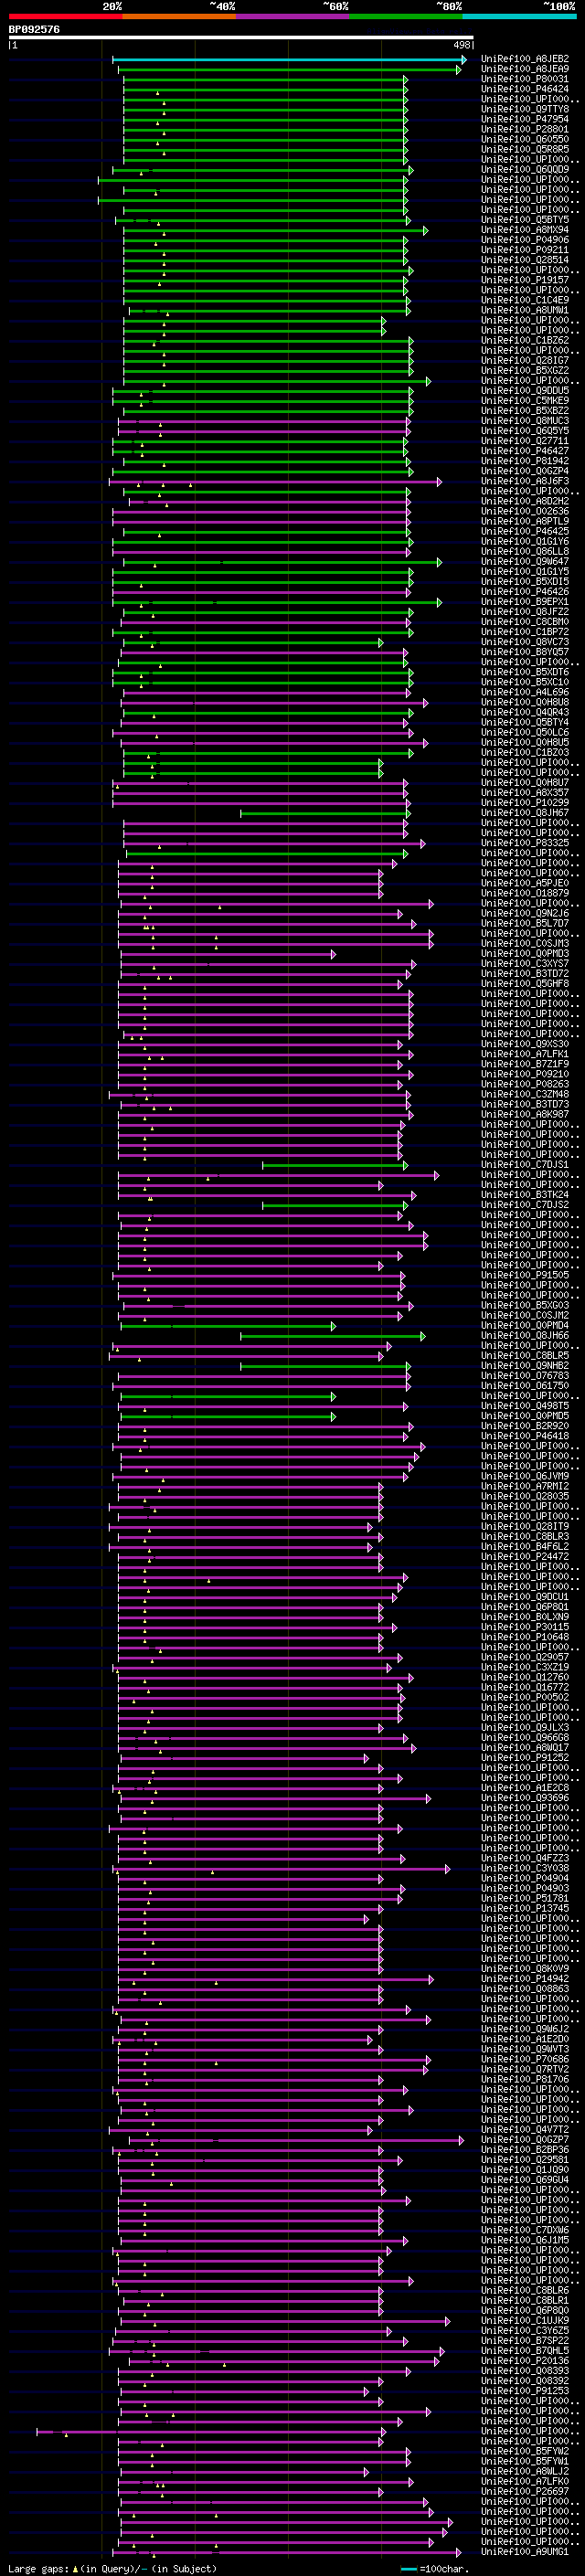Open hit UniRef100_P30115
This screenshot has width=585, height=2576.
pos(525,1627)
